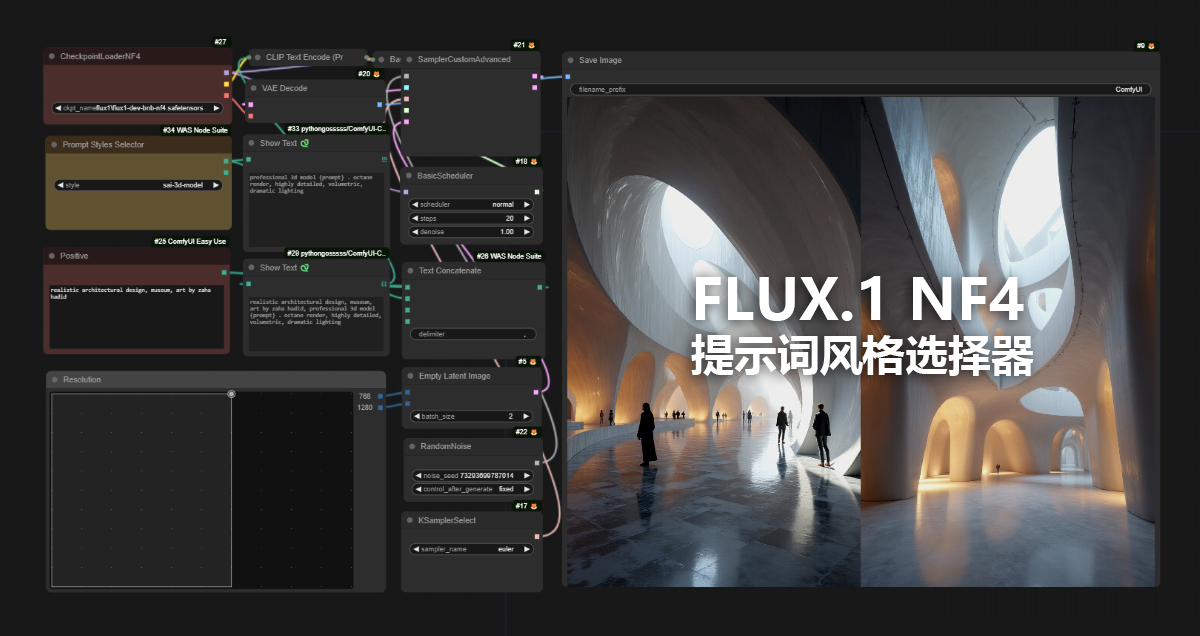
Task: Click the '#28 WAS Node Suite' badge
Action: click(x=508, y=256)
